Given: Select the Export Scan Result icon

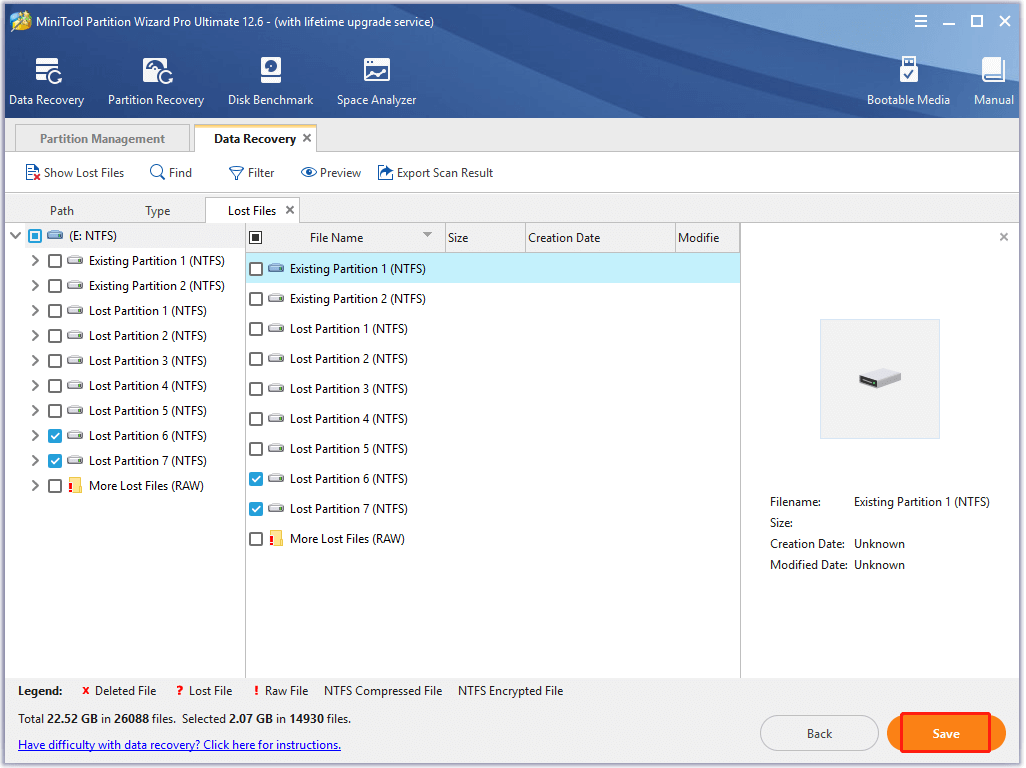Looking at the screenshot, I should pyautogui.click(x=385, y=173).
